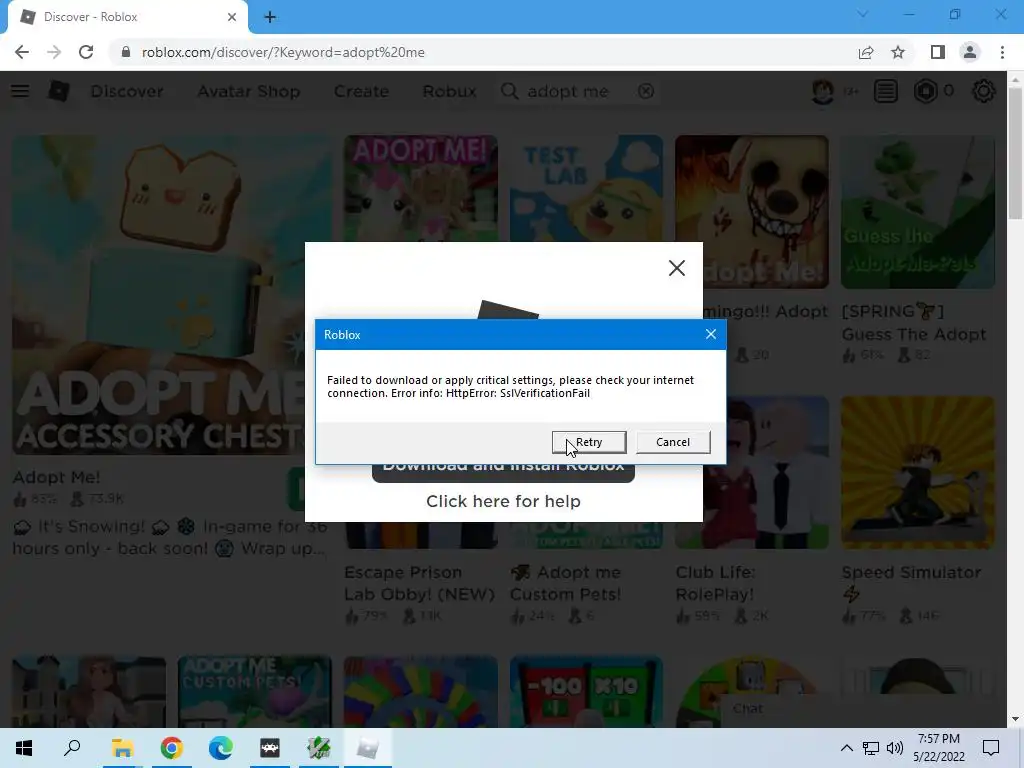Open the Chrome three-dot menu
Screen dimensions: 1024x768
click(1002, 52)
